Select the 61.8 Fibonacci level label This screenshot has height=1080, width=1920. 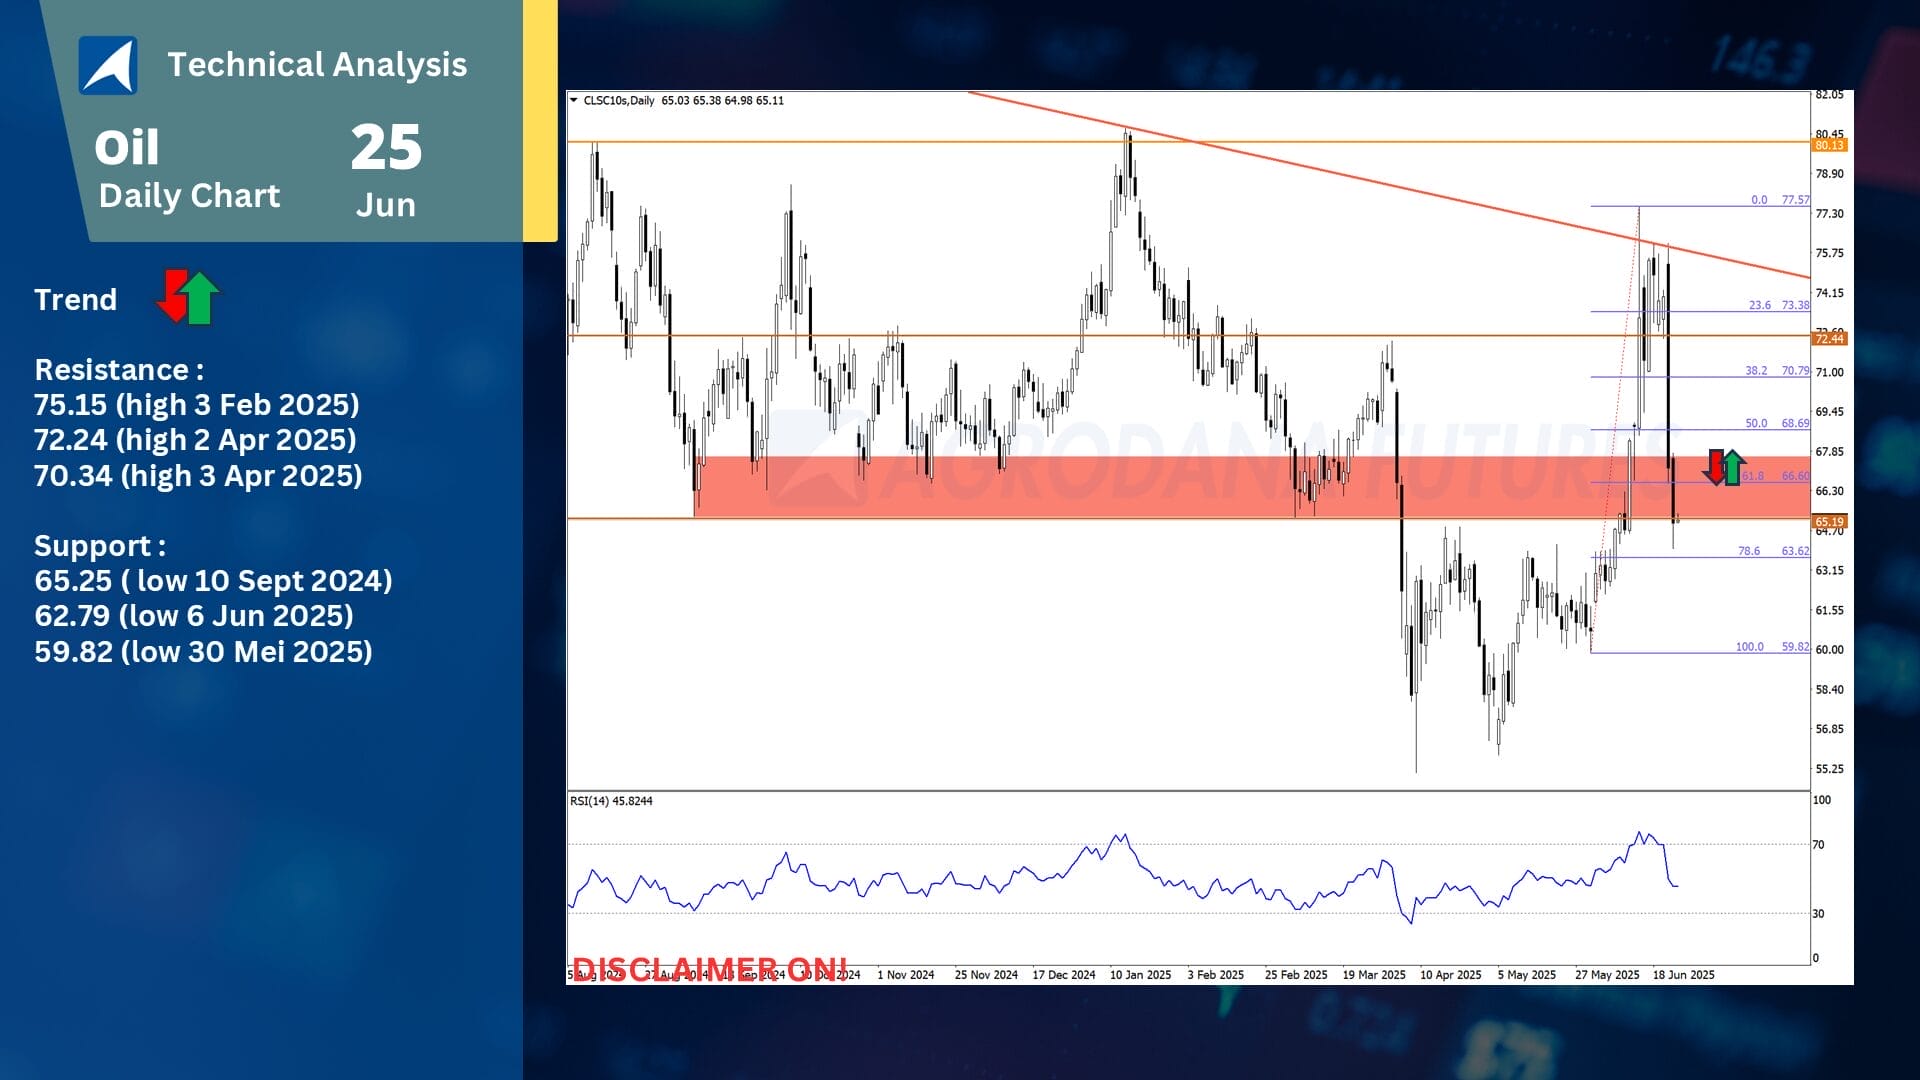1752,476
